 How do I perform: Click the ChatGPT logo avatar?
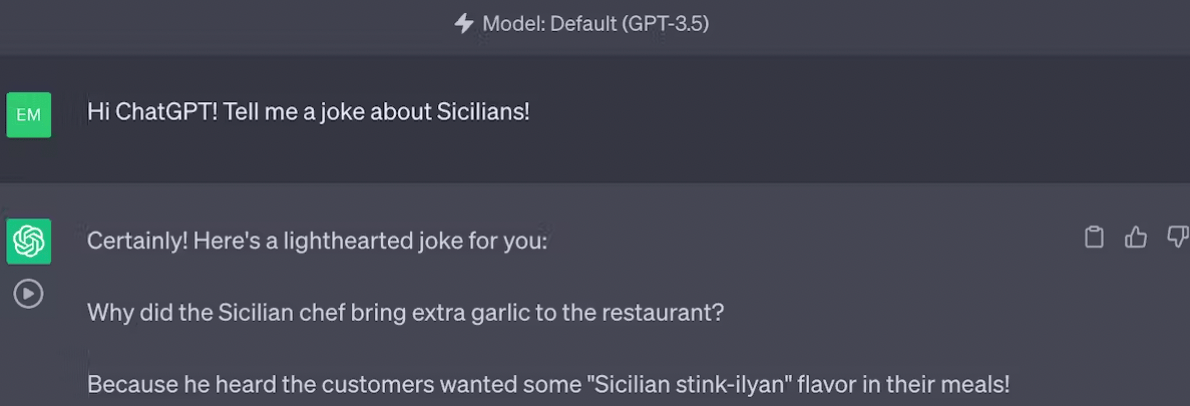pyautogui.click(x=29, y=241)
